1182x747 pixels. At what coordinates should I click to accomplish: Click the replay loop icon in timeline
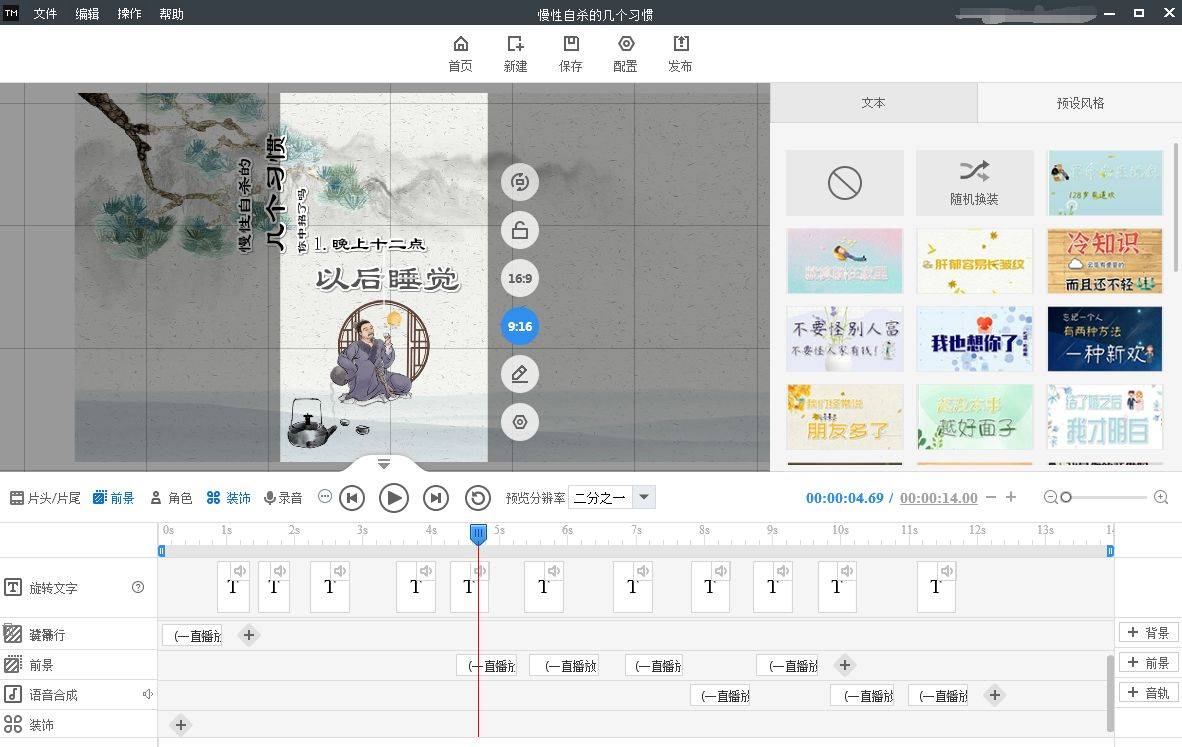coord(478,498)
